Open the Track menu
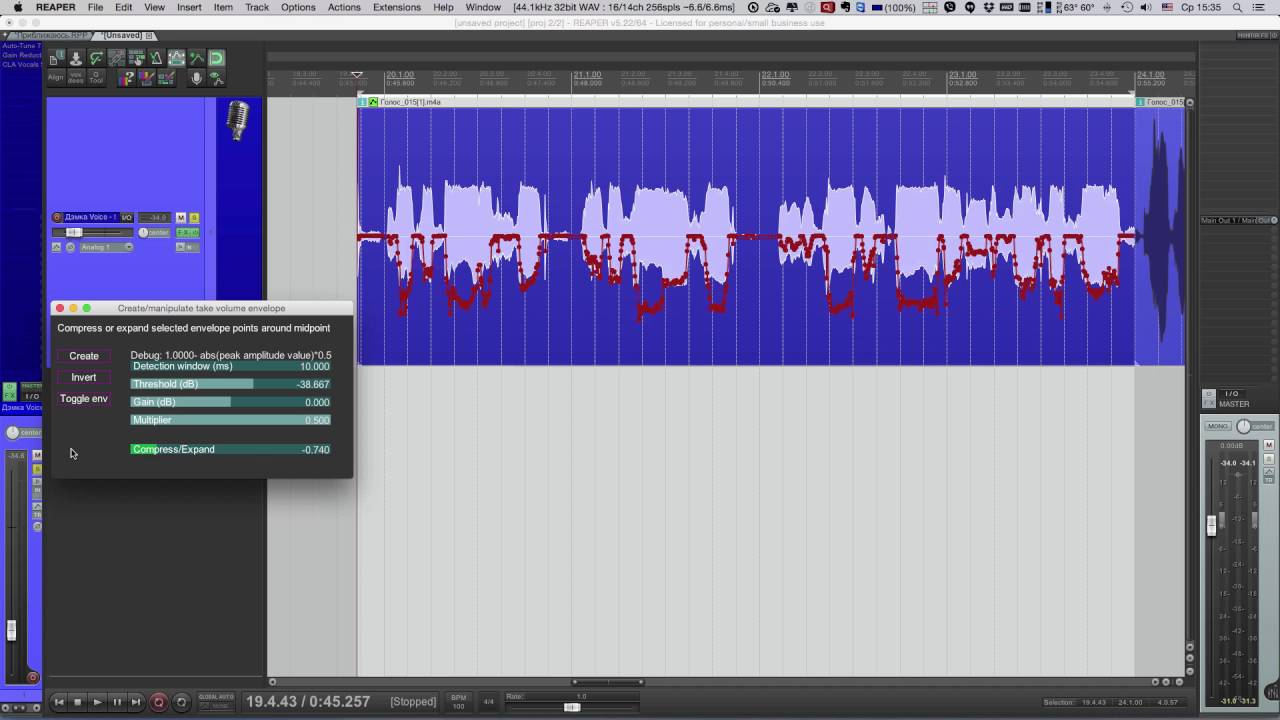This screenshot has height=720, width=1280. tap(257, 7)
